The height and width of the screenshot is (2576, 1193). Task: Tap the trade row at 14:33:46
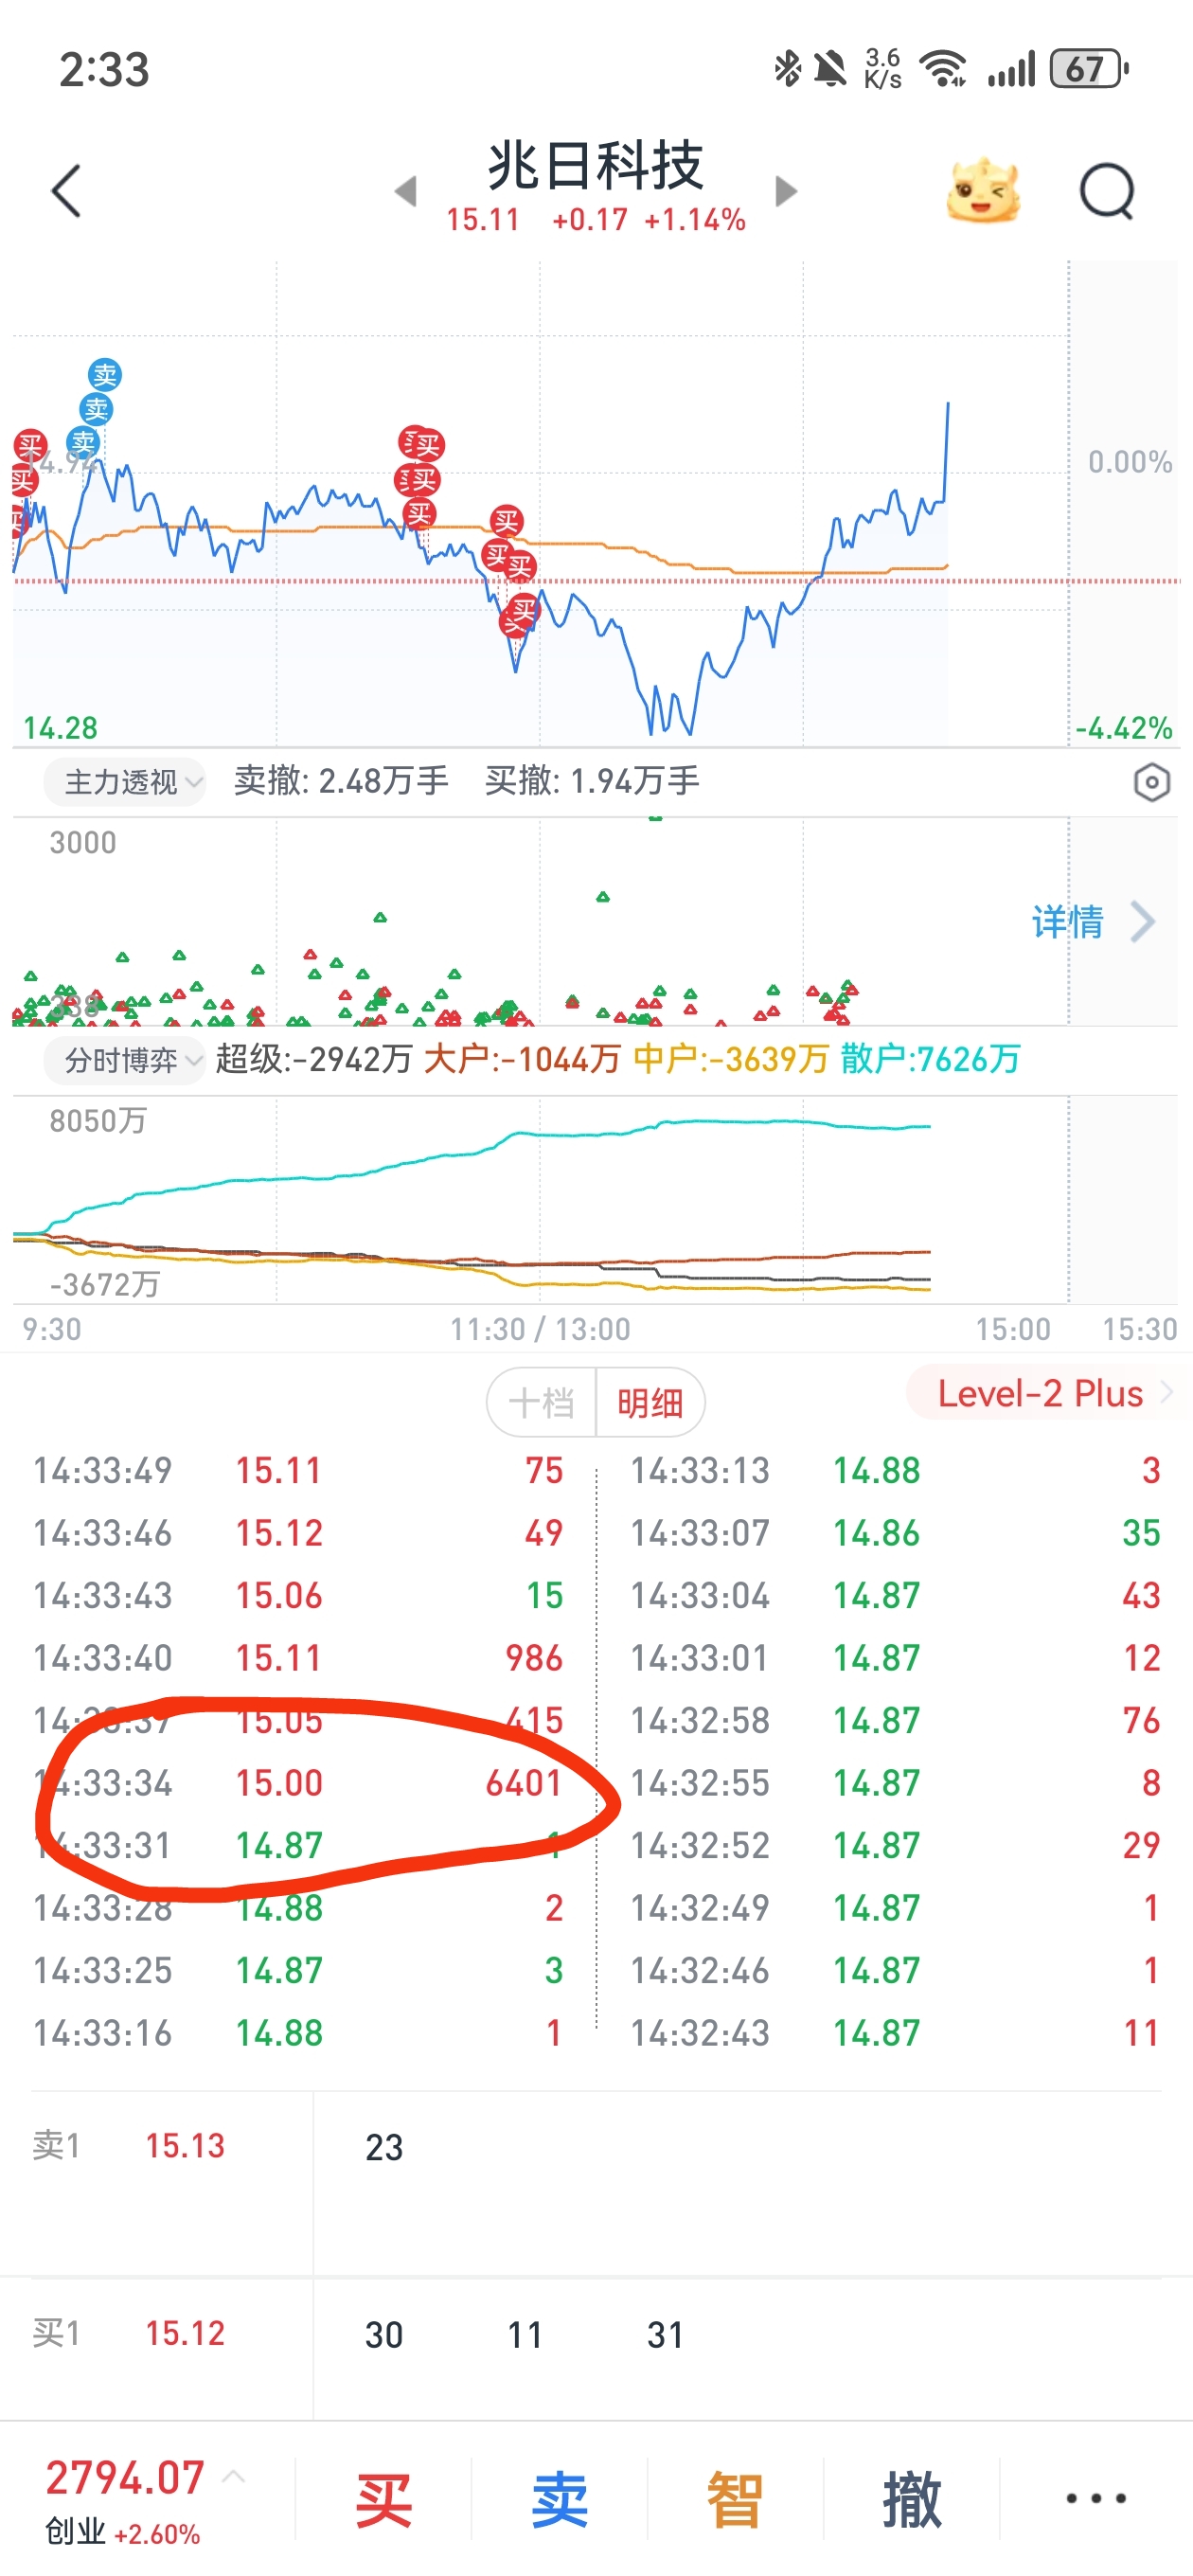[298, 1533]
